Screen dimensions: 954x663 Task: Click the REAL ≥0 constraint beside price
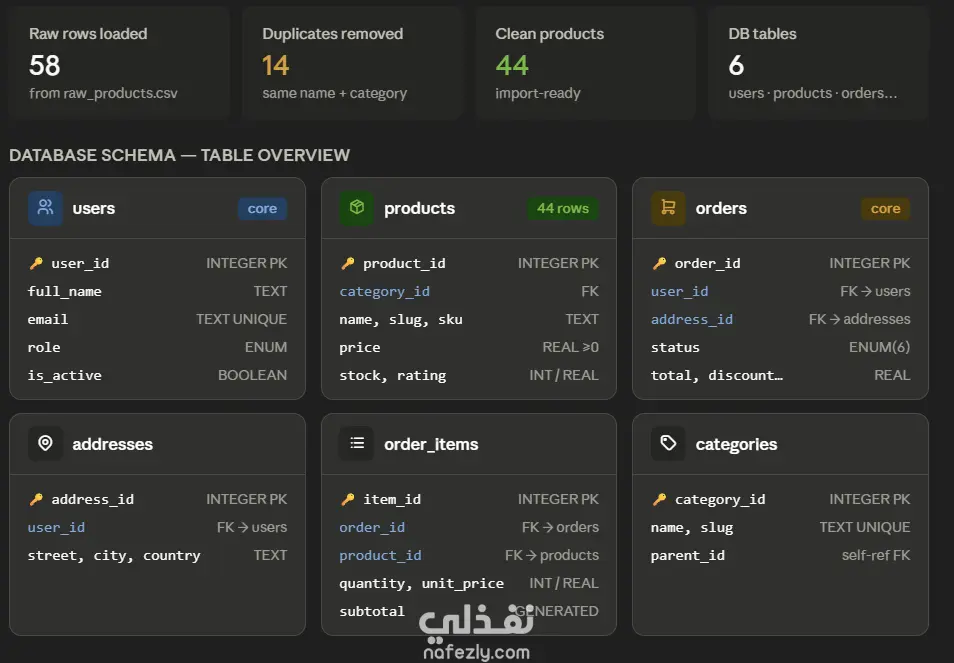[571, 347]
